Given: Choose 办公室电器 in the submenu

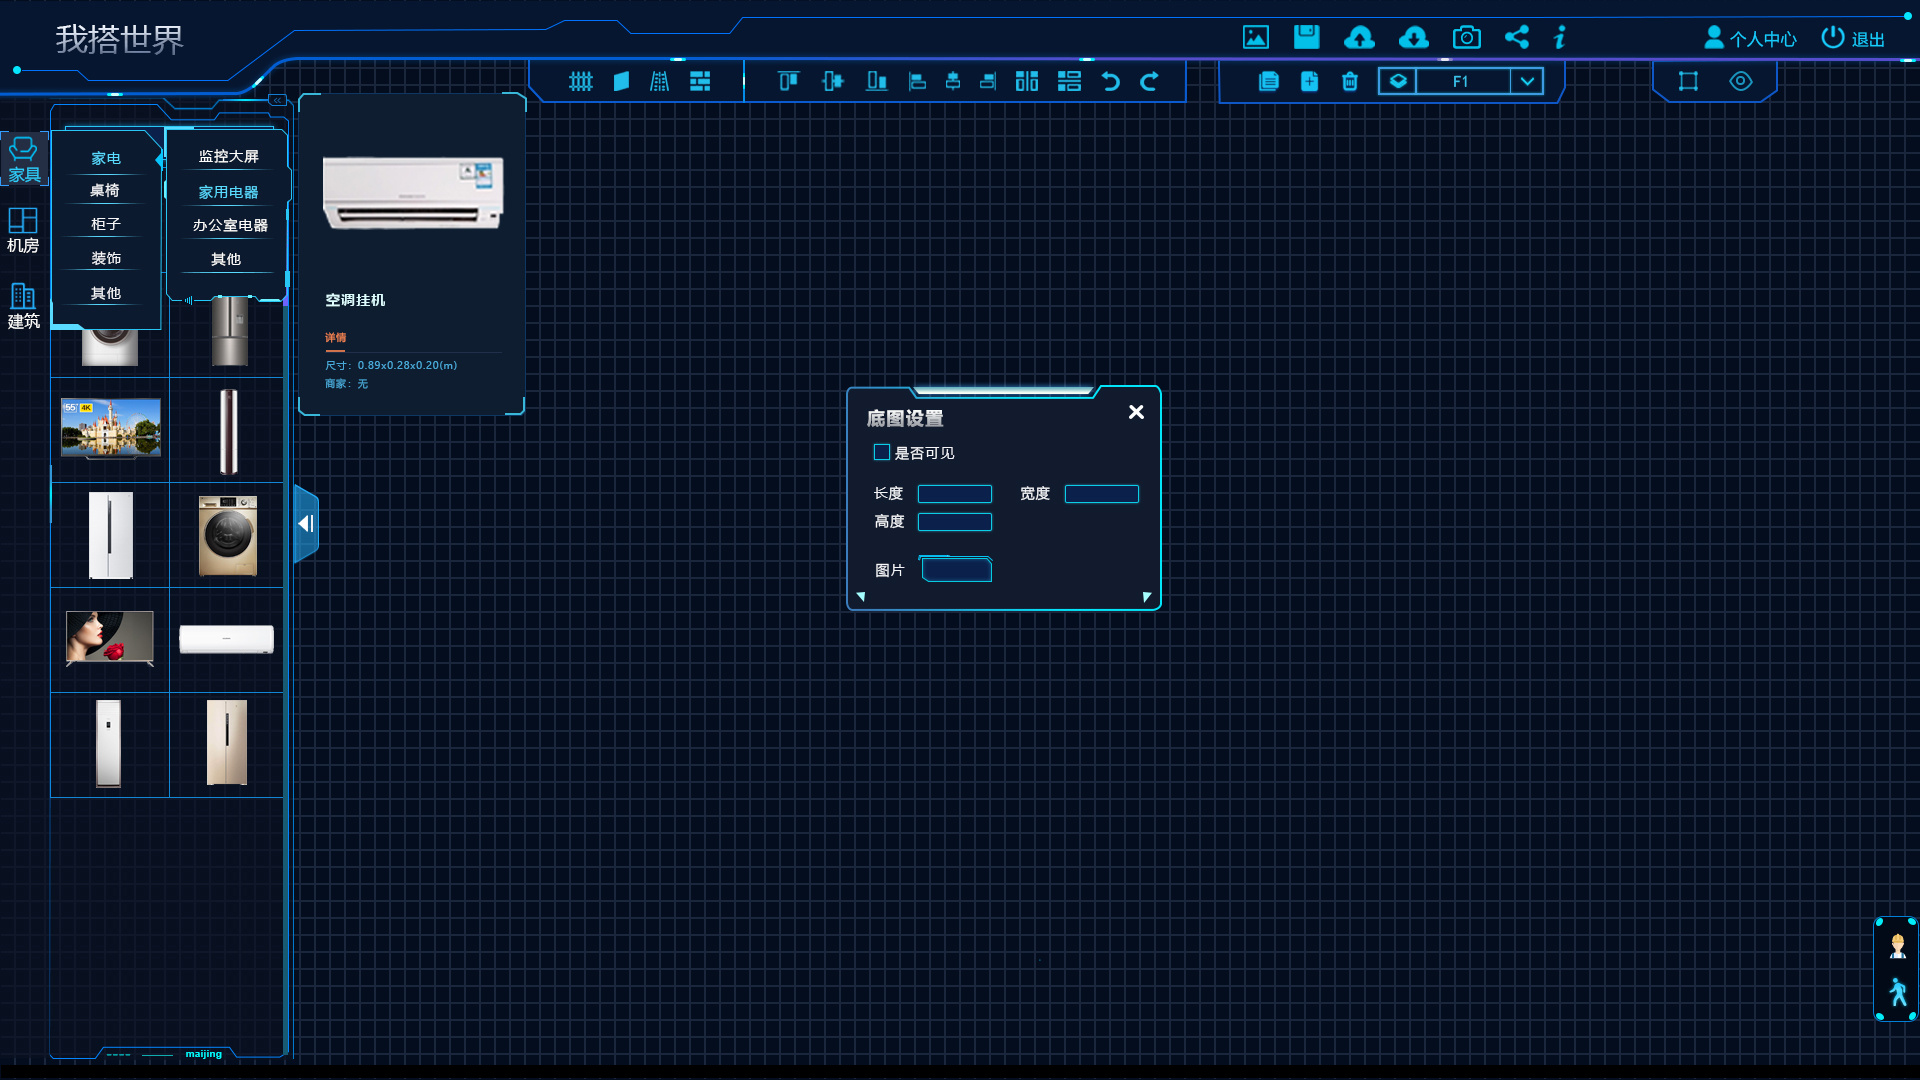Looking at the screenshot, I should [x=230, y=225].
